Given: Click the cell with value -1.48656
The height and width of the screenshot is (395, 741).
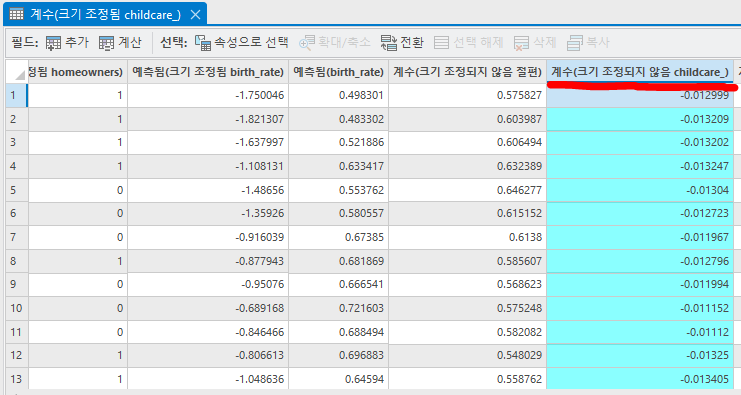Looking at the screenshot, I should pyautogui.click(x=208, y=190).
